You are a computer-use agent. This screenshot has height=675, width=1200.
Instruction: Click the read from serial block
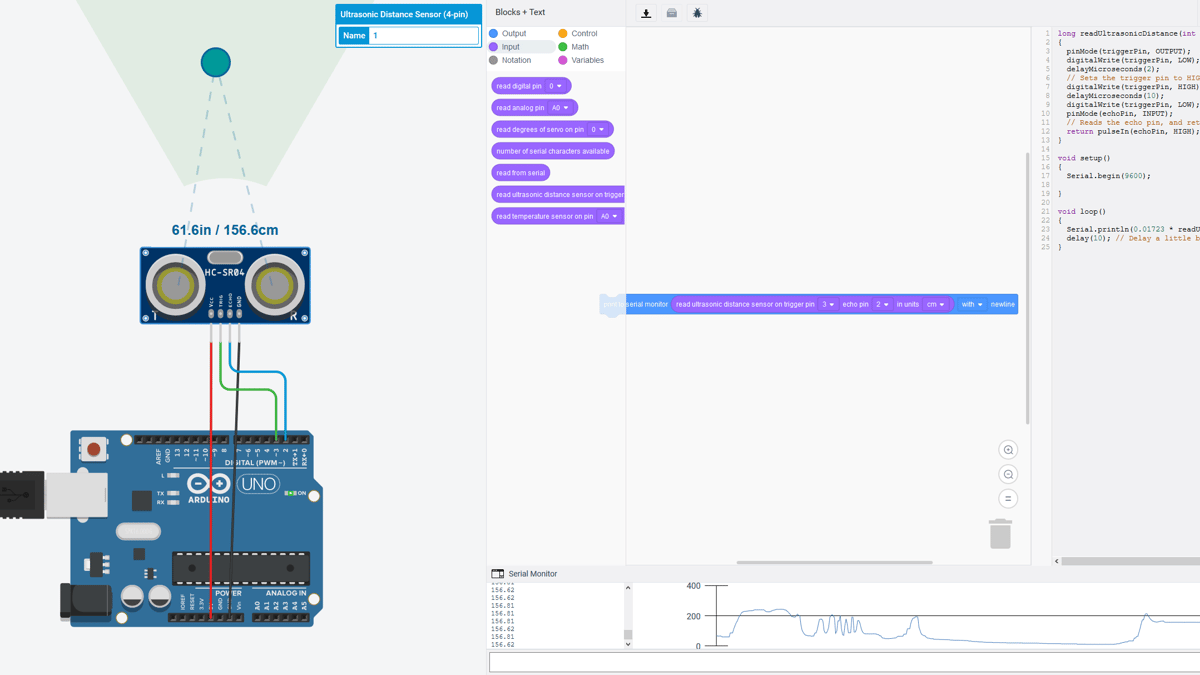[x=521, y=172]
